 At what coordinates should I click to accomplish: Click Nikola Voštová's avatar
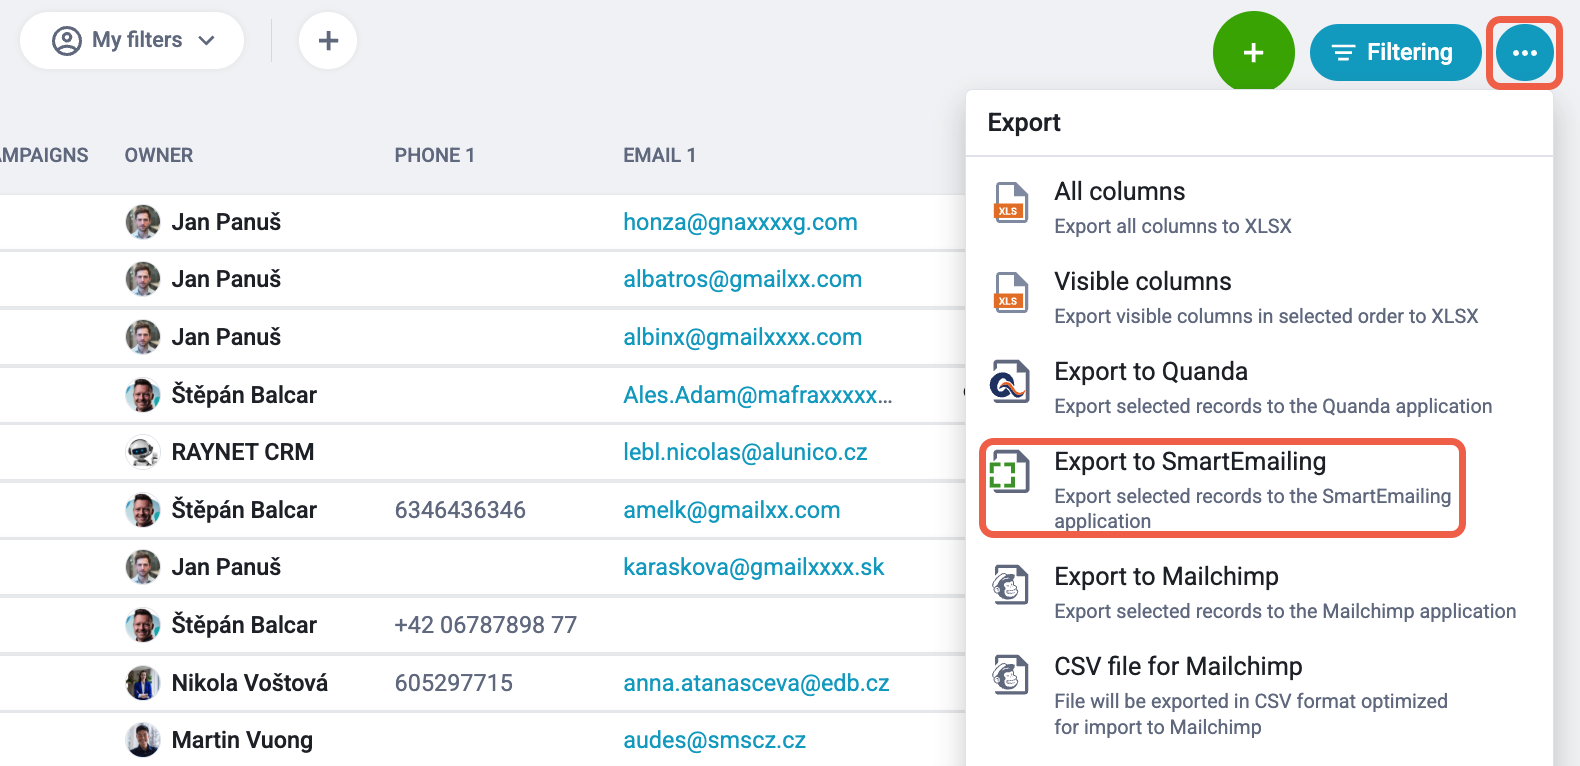pyautogui.click(x=143, y=683)
